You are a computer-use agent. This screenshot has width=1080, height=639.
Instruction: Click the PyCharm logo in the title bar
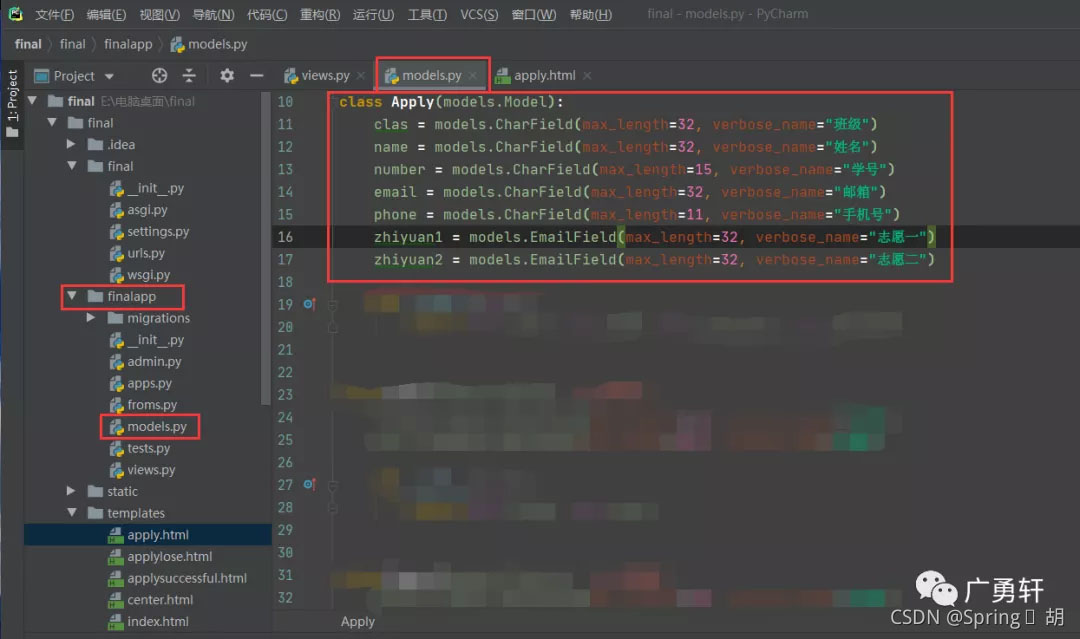click(15, 14)
